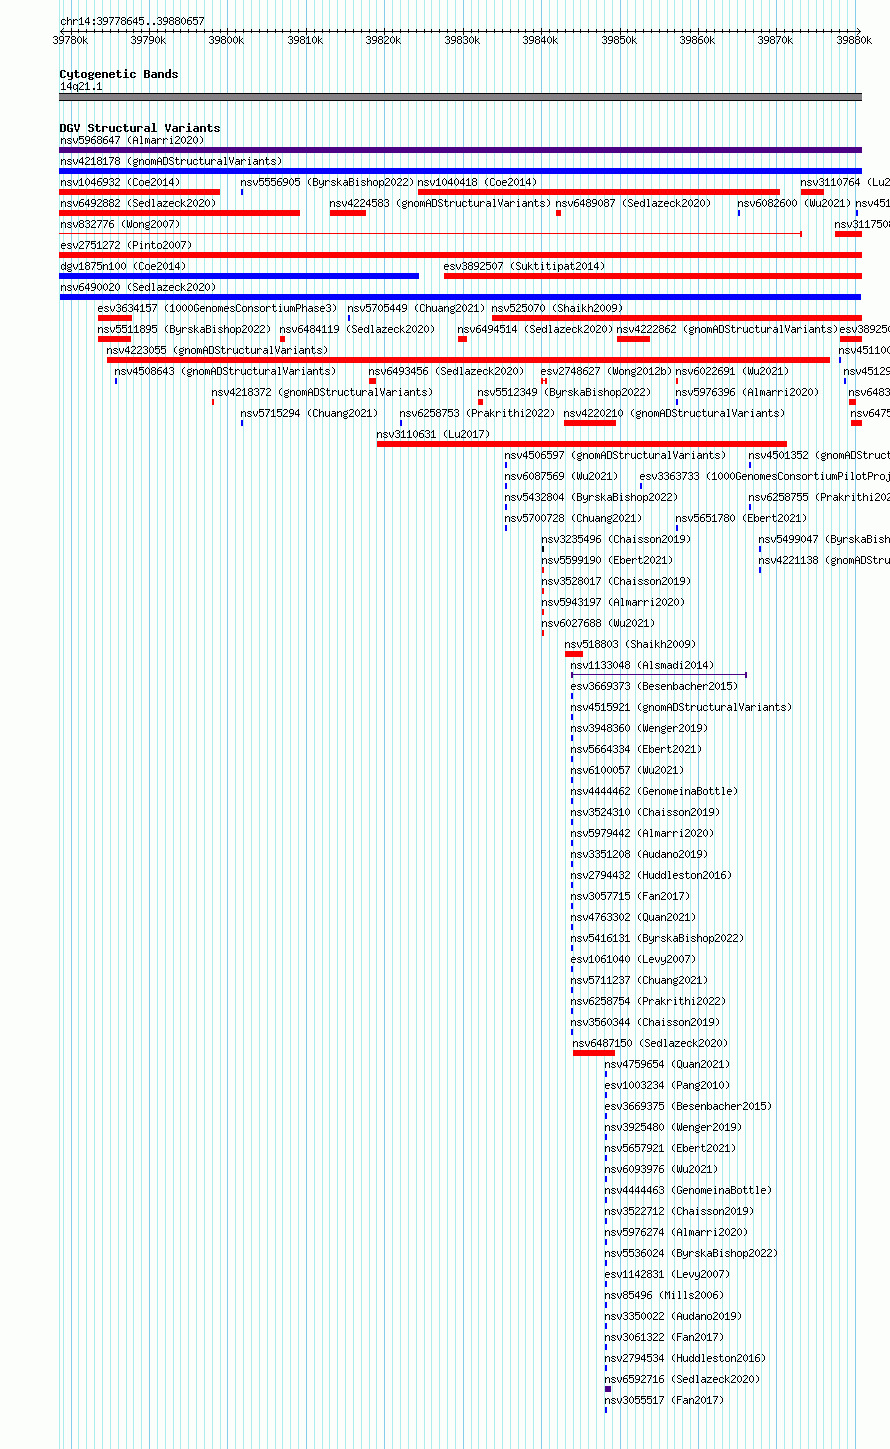This screenshot has height=1449, width=890.
Task: Click nsv4506597 gnomAD variant label
Action: [616, 455]
